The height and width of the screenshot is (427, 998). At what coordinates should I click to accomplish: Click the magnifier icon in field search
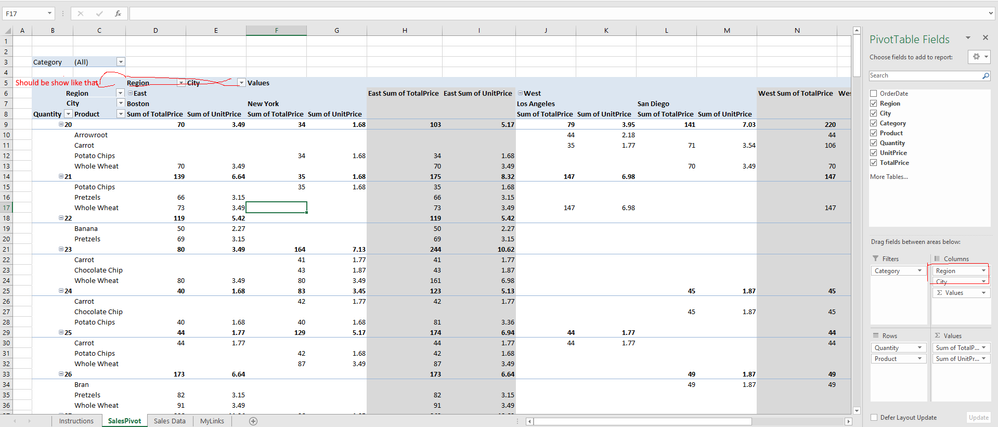coord(985,75)
